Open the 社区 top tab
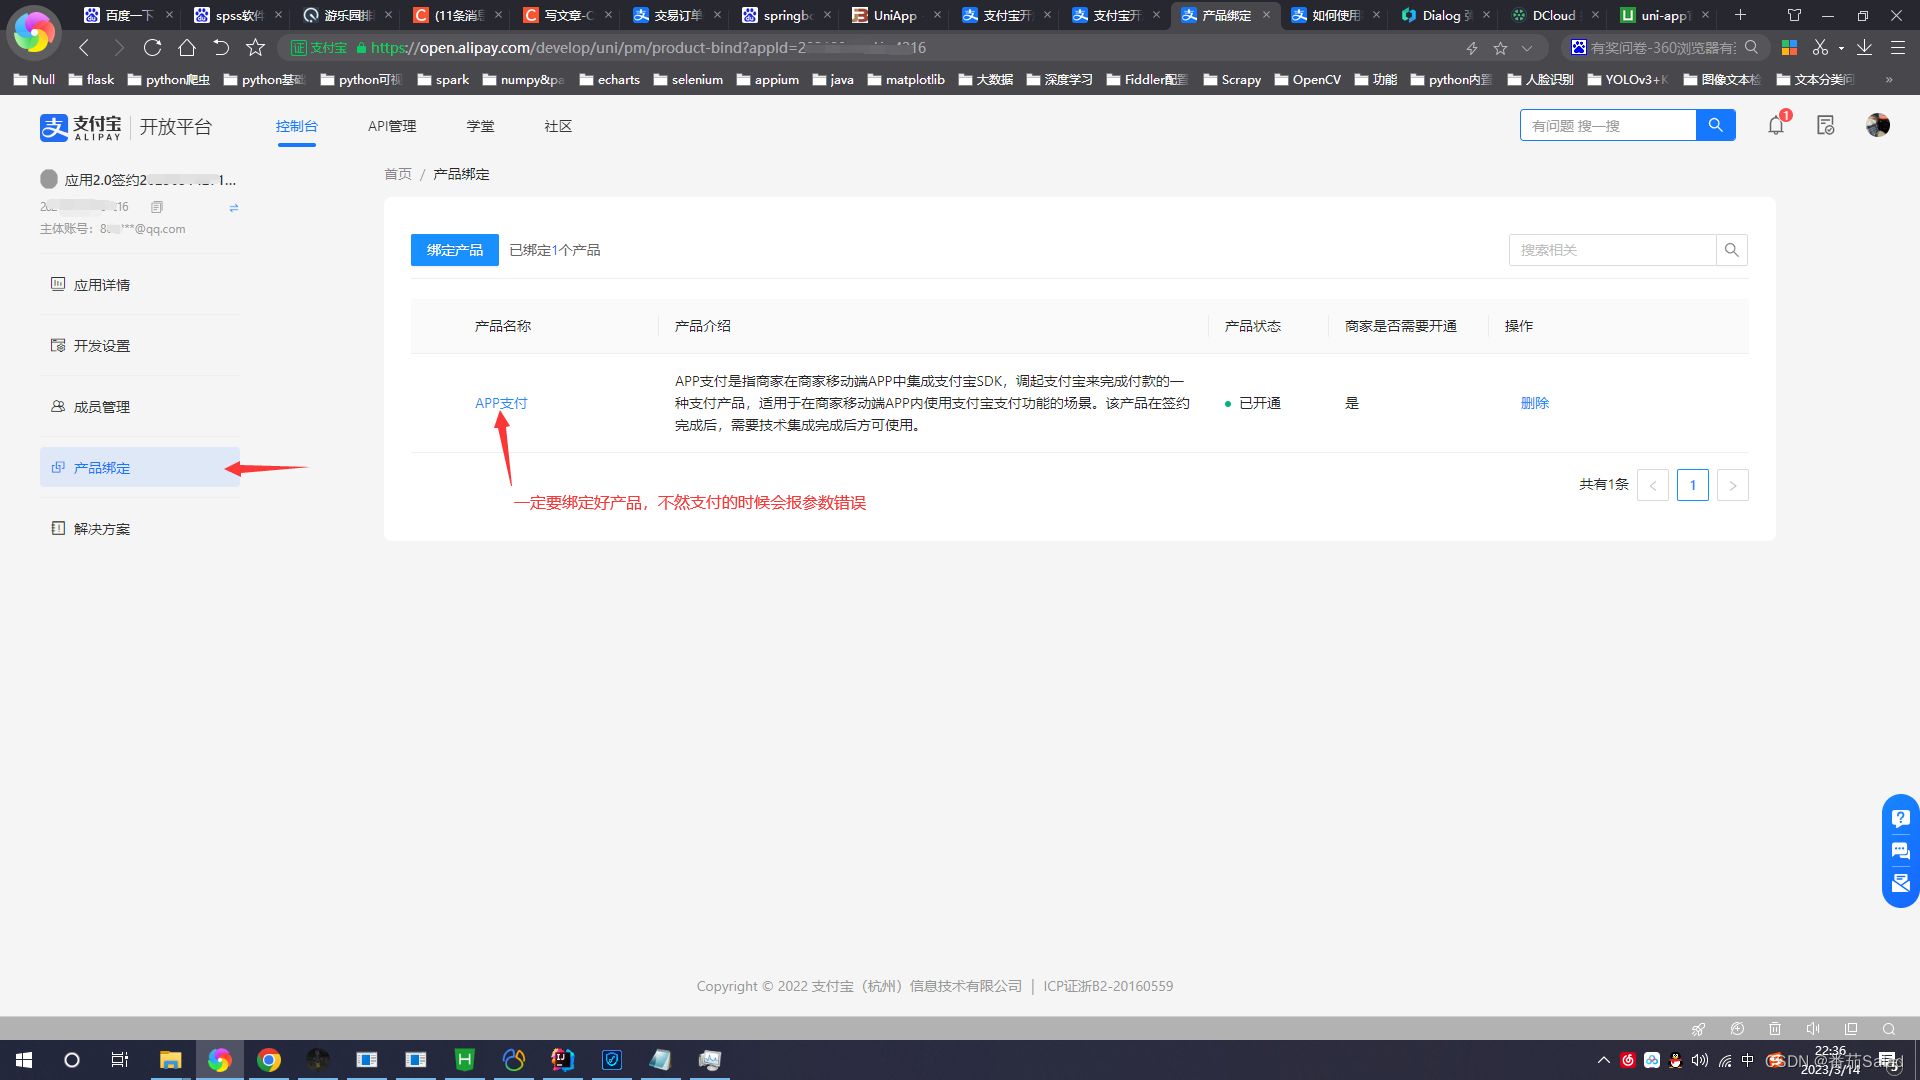Viewport: 1920px width, 1080px height. coord(558,126)
